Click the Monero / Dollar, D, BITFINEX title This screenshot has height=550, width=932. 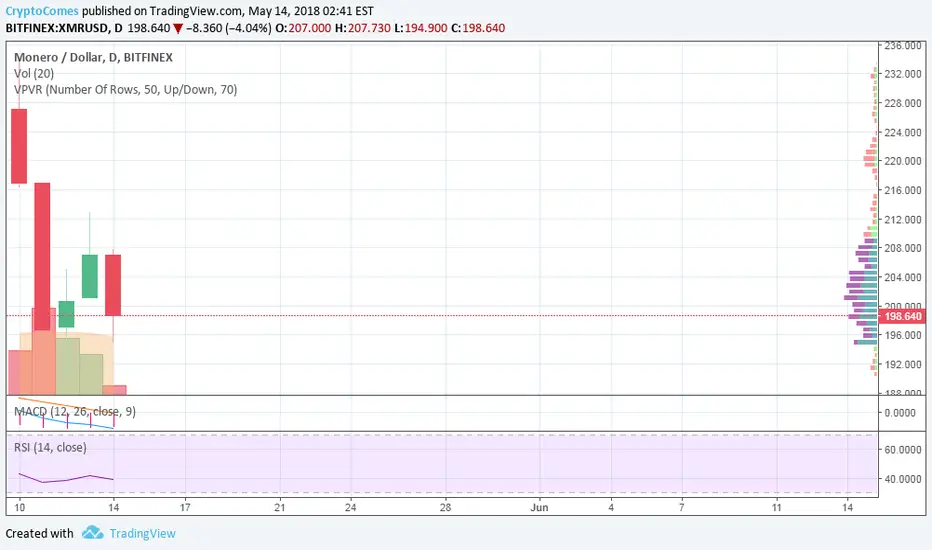[x=93, y=57]
